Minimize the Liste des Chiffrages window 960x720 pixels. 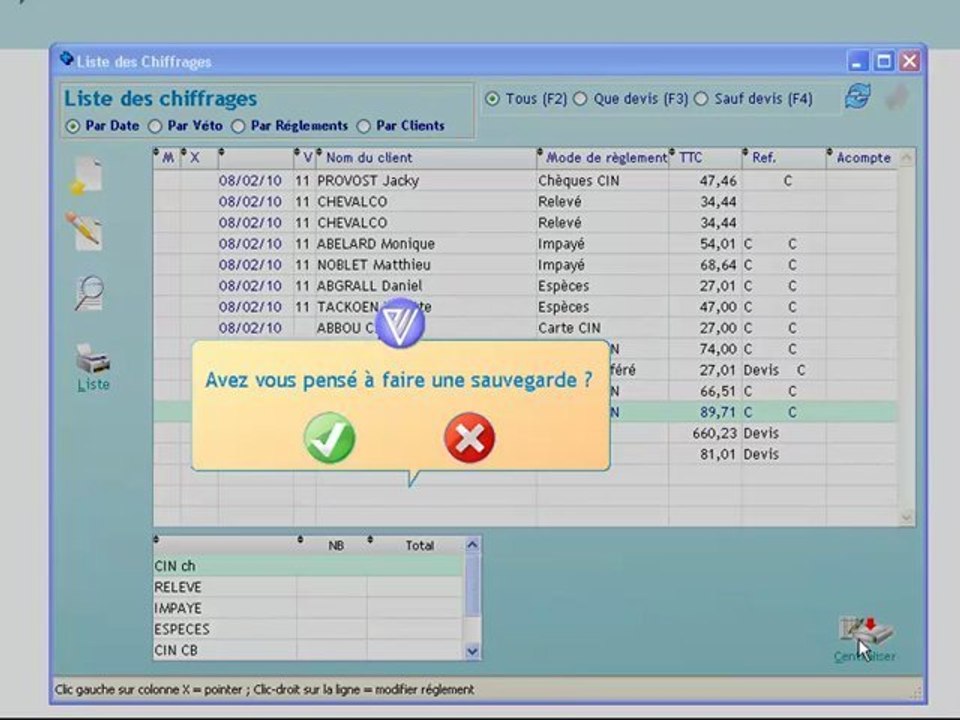pos(858,61)
